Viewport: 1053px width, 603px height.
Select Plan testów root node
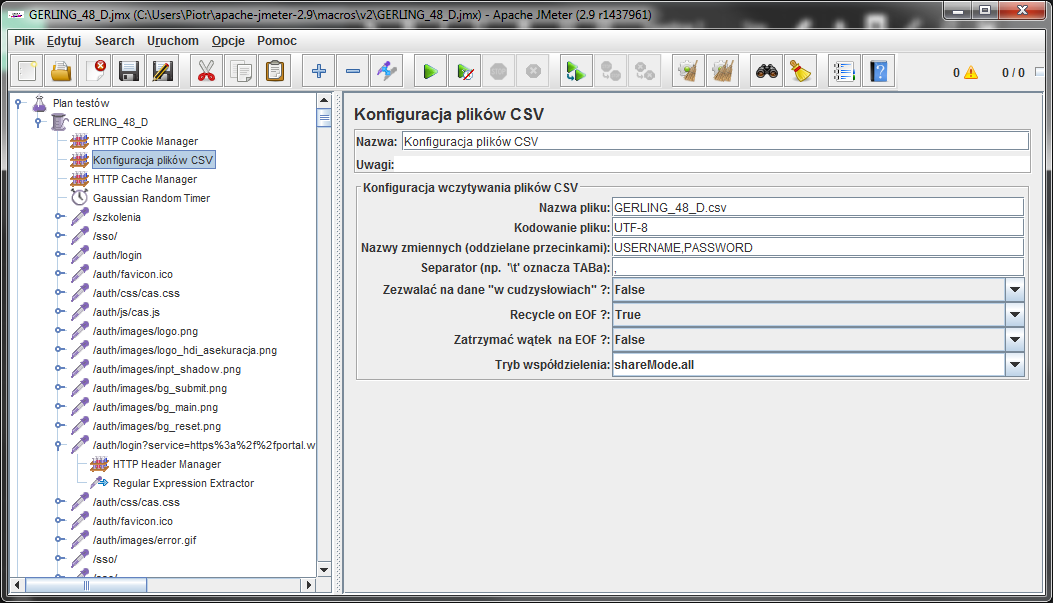81,103
